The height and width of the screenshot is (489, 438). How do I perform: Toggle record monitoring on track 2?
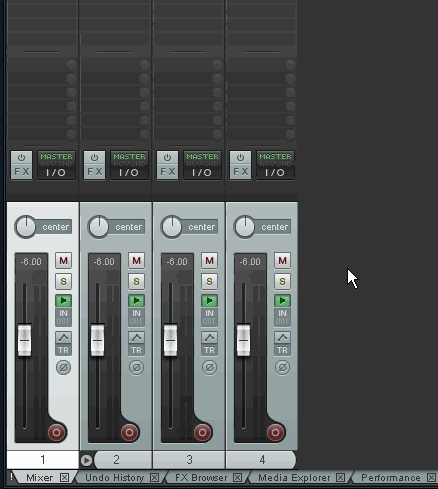[x=136, y=301]
